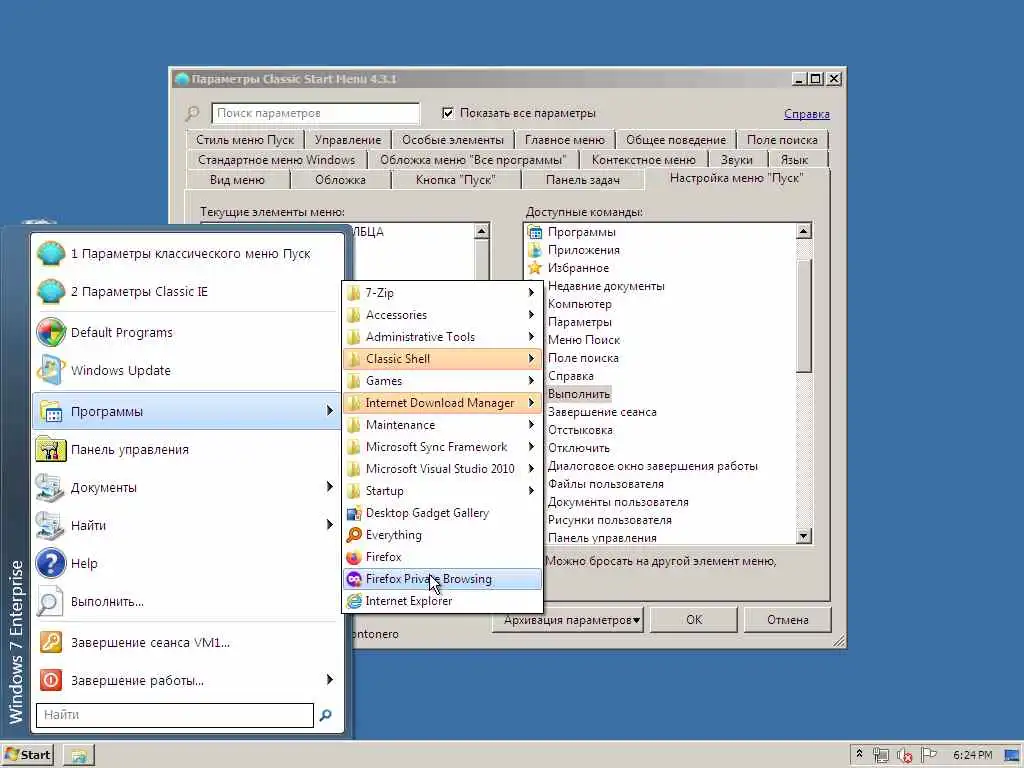Open Classic Start Menu settings shell icon
Viewport: 1024px width, 768px height.
coord(51,253)
